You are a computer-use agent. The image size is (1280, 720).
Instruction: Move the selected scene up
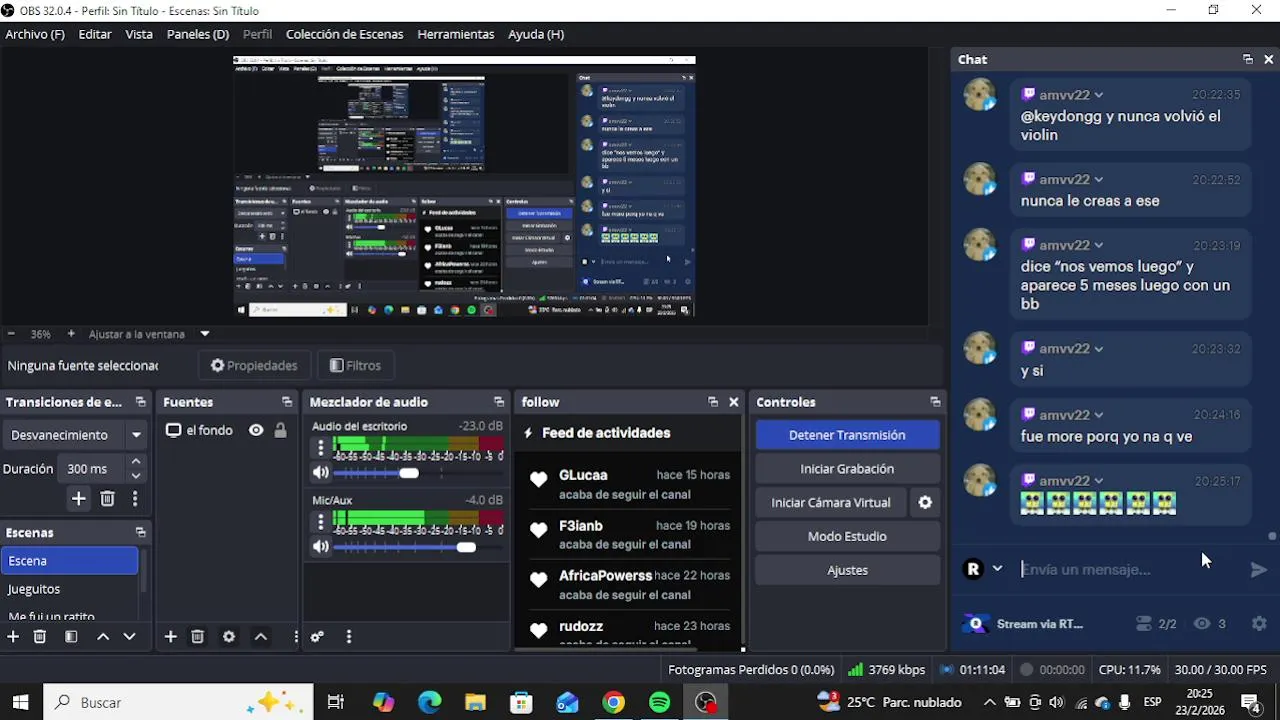pos(102,636)
